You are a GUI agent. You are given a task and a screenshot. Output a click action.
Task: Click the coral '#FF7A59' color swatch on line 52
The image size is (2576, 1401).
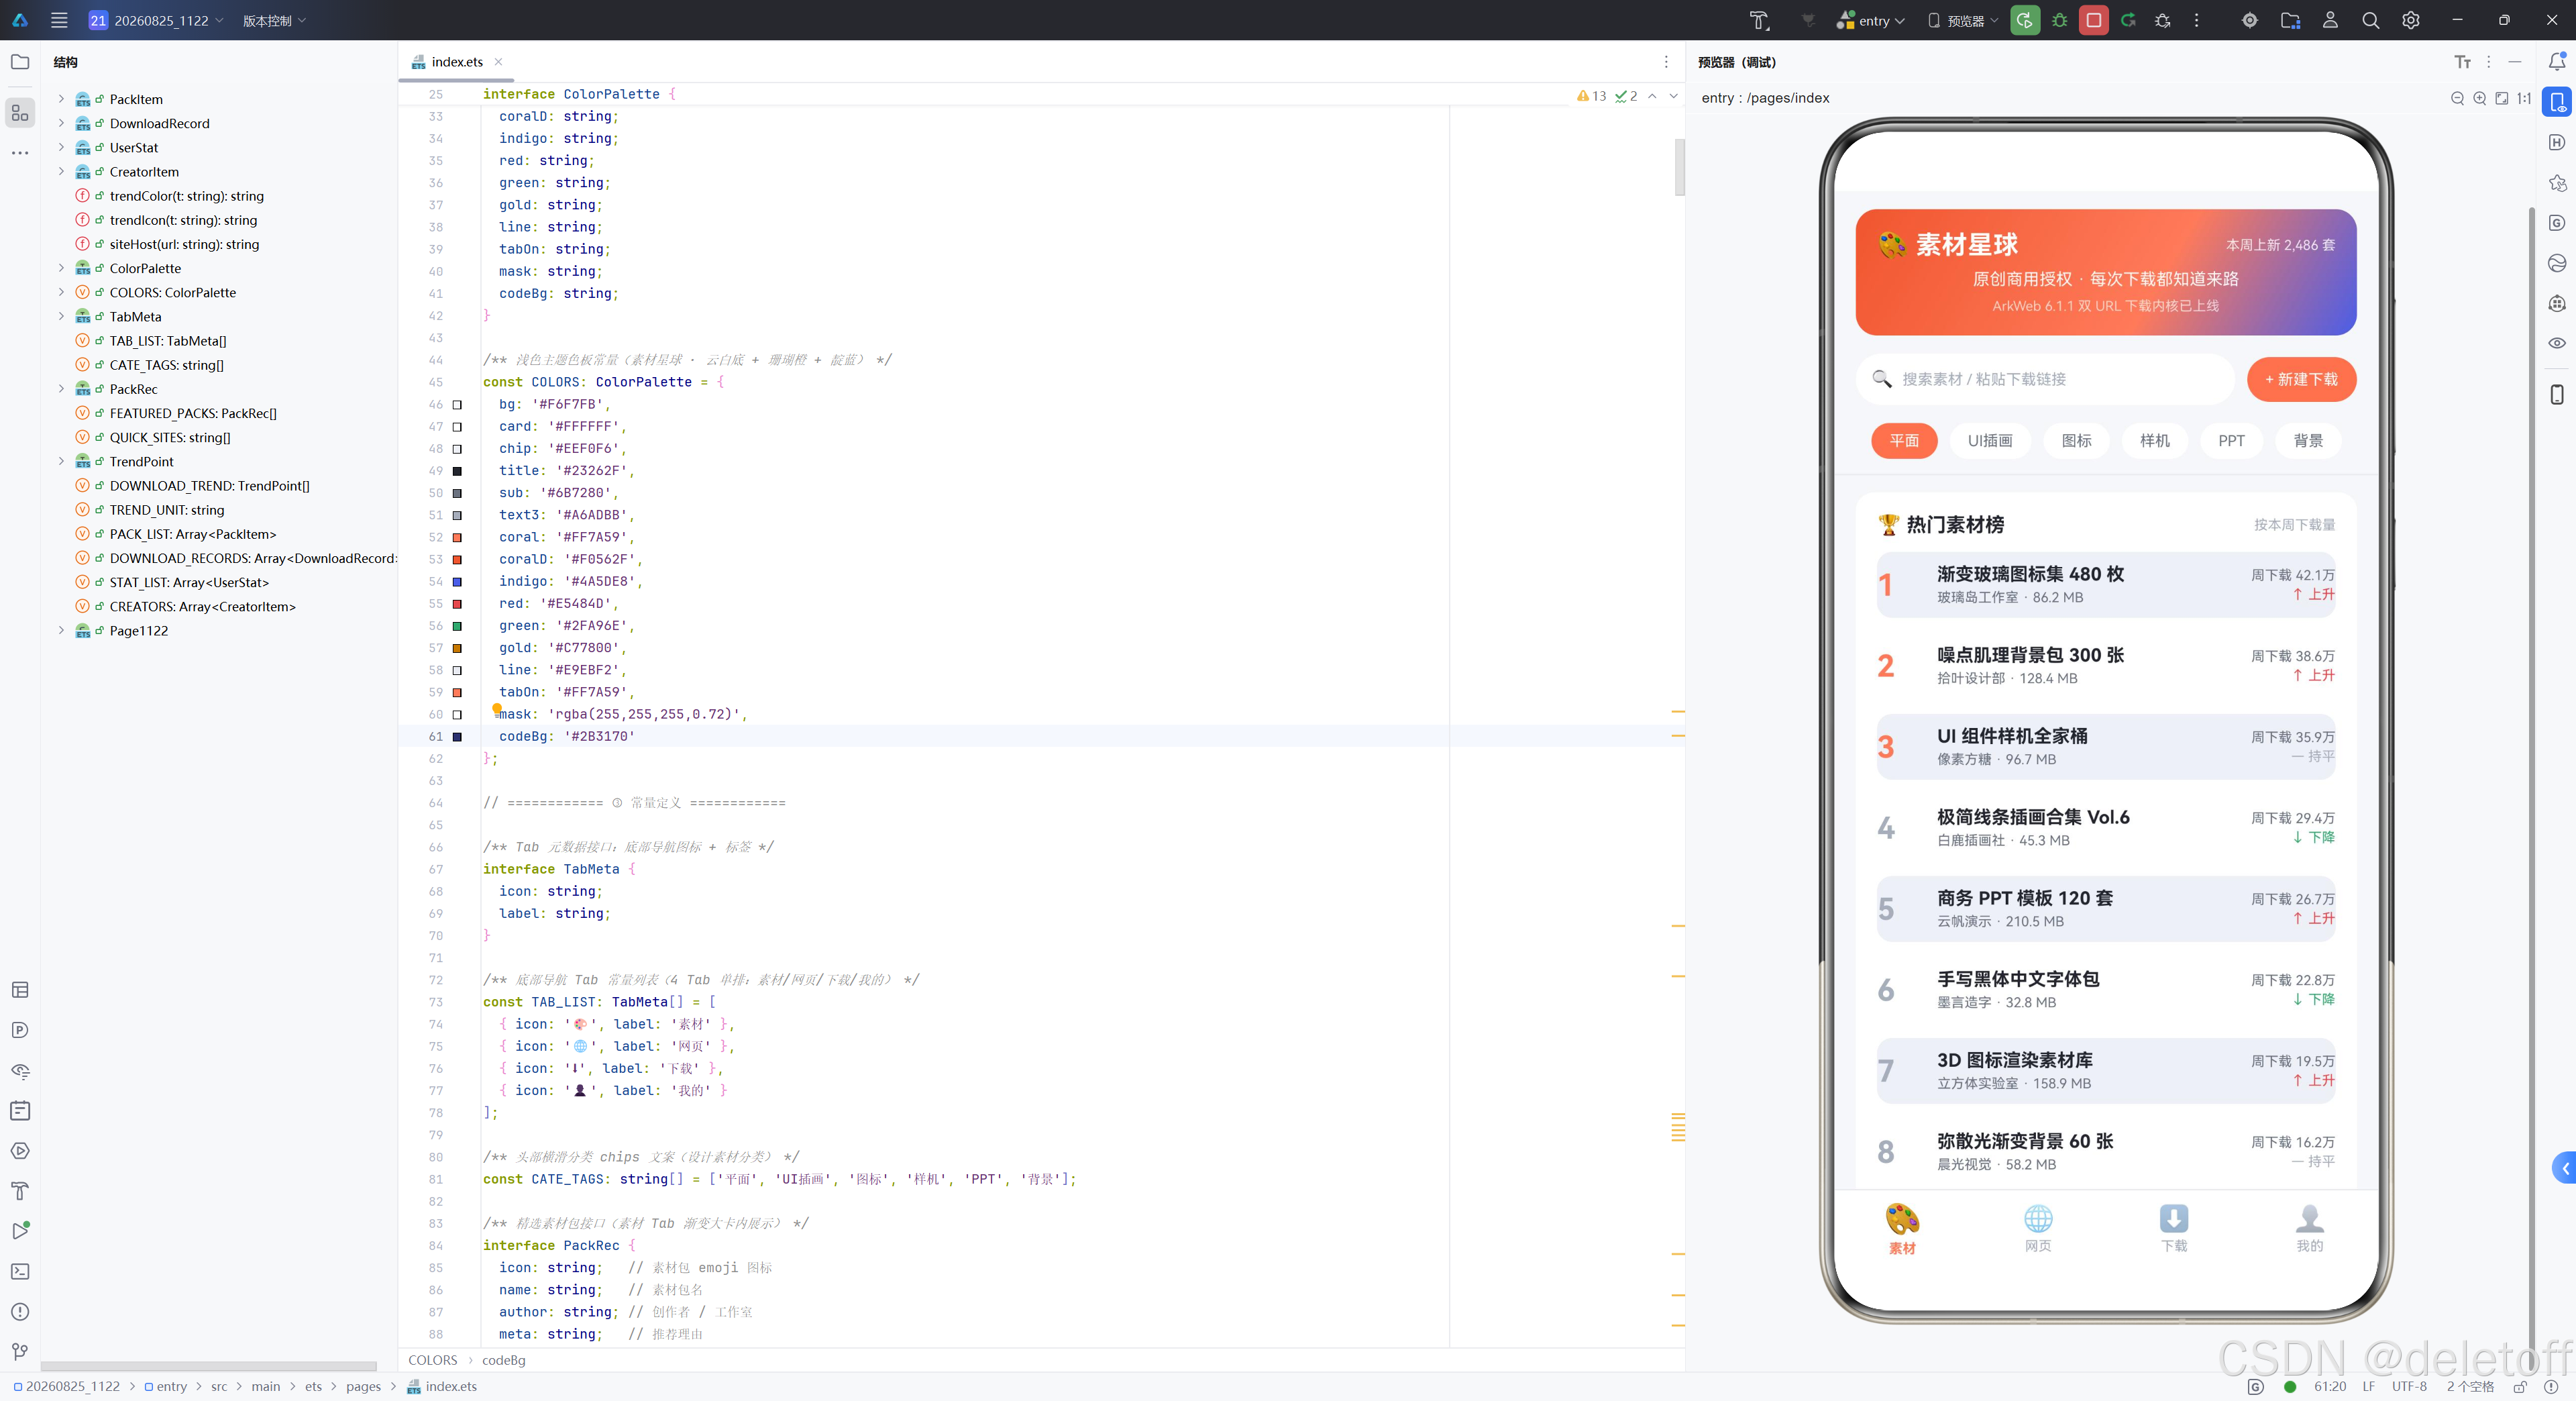(457, 537)
